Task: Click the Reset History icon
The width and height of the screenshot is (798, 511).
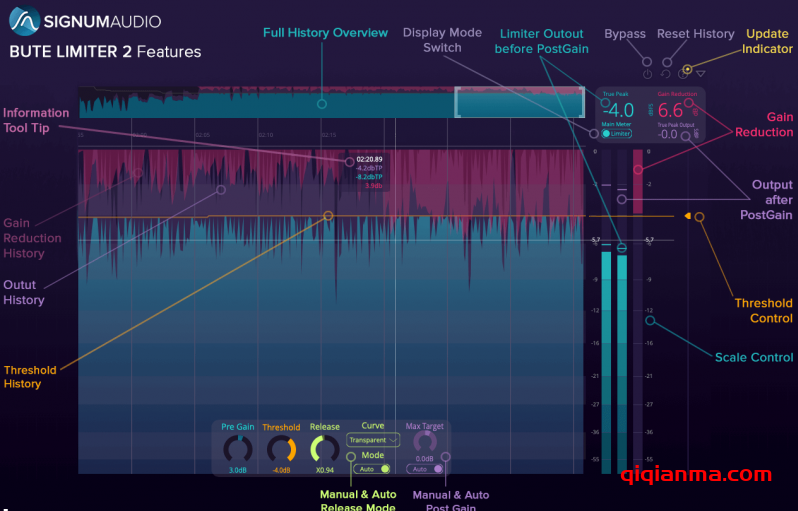Action: point(666,74)
